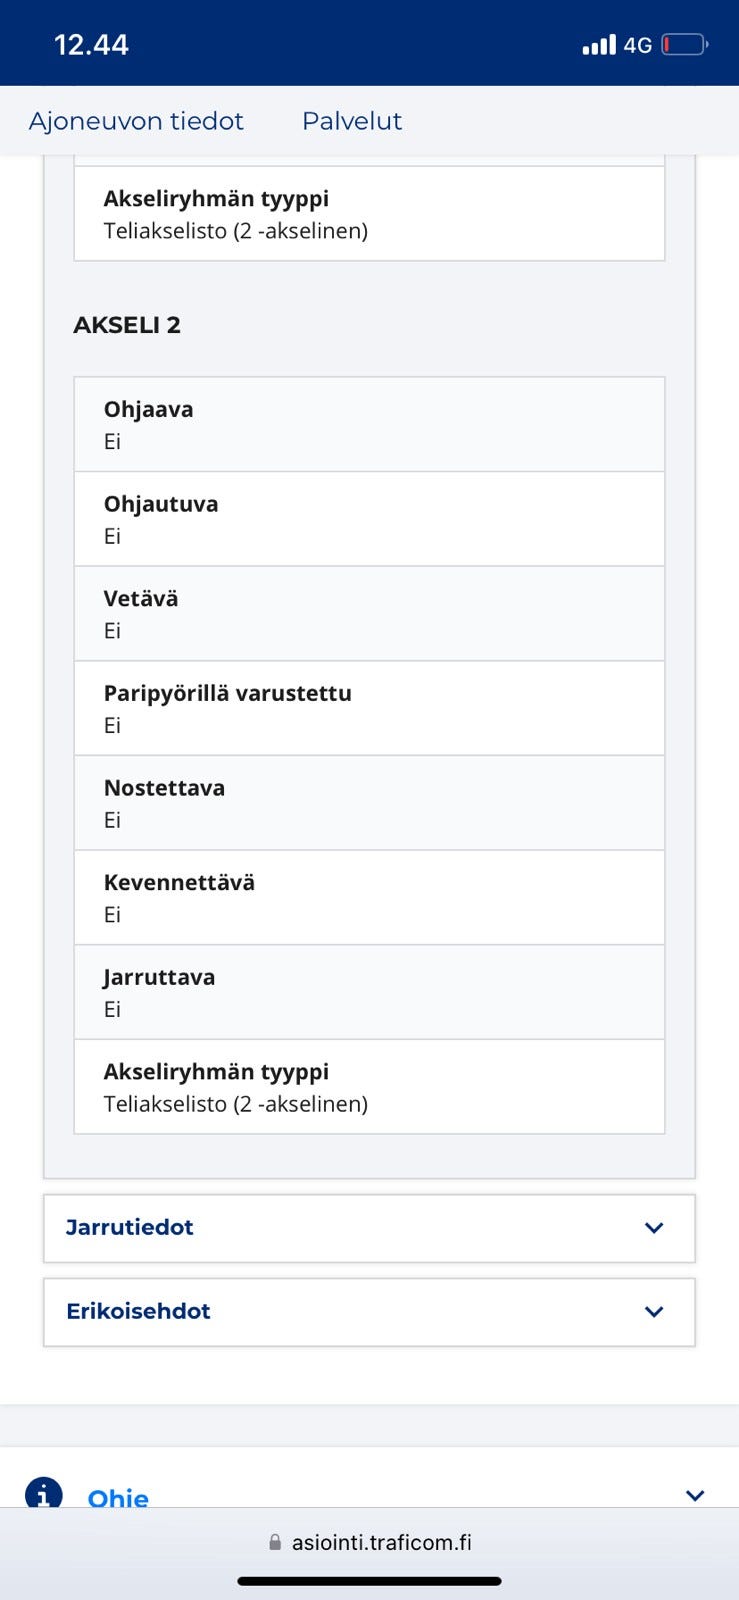This screenshot has width=739, height=1600.
Task: Open the Jarrutiedot section
Action: click(x=130, y=1228)
